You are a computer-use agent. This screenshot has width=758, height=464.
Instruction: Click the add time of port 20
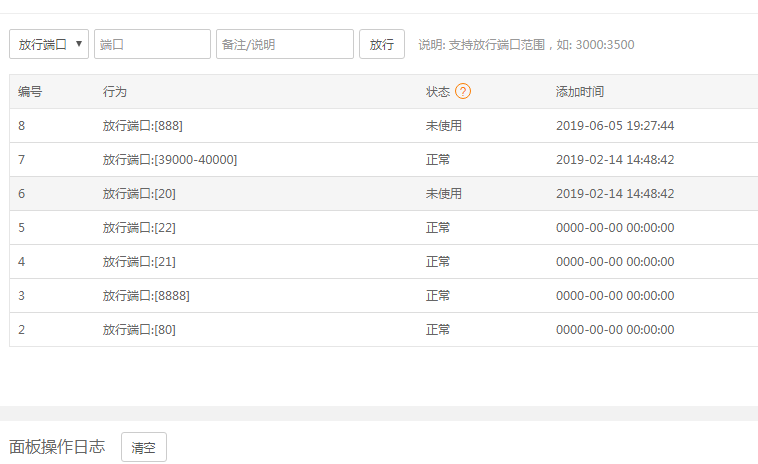pos(615,193)
